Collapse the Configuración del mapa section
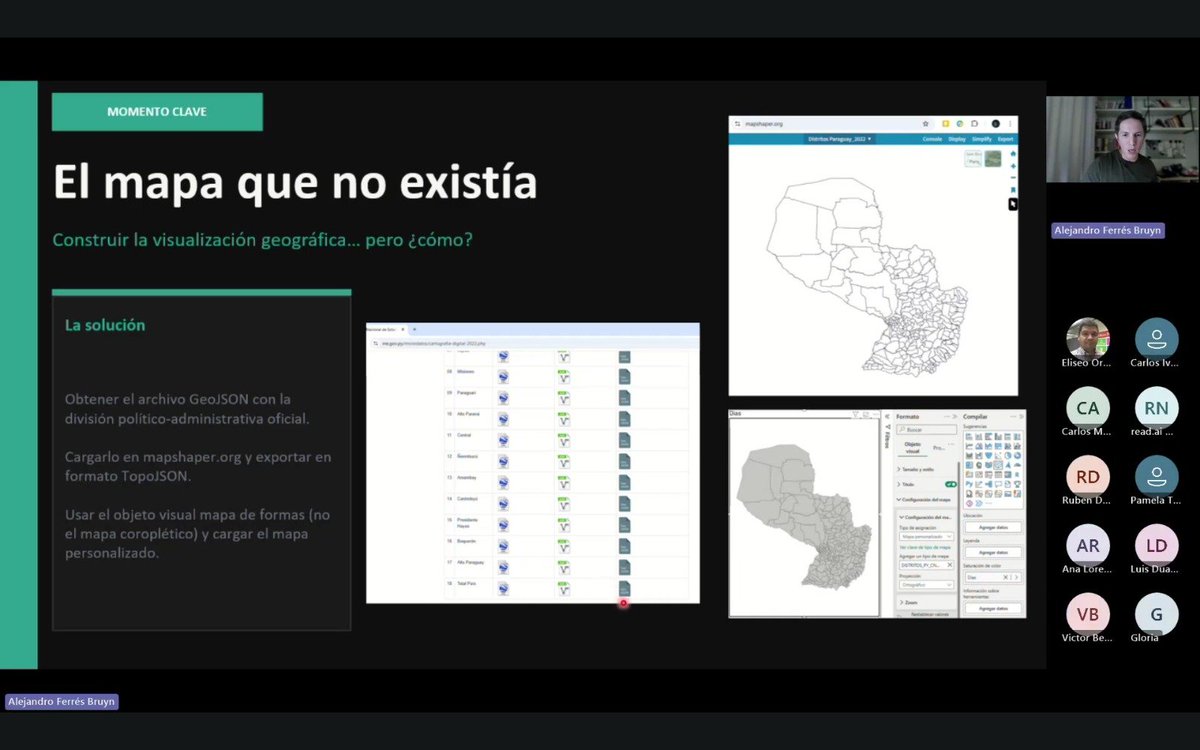 (924, 499)
